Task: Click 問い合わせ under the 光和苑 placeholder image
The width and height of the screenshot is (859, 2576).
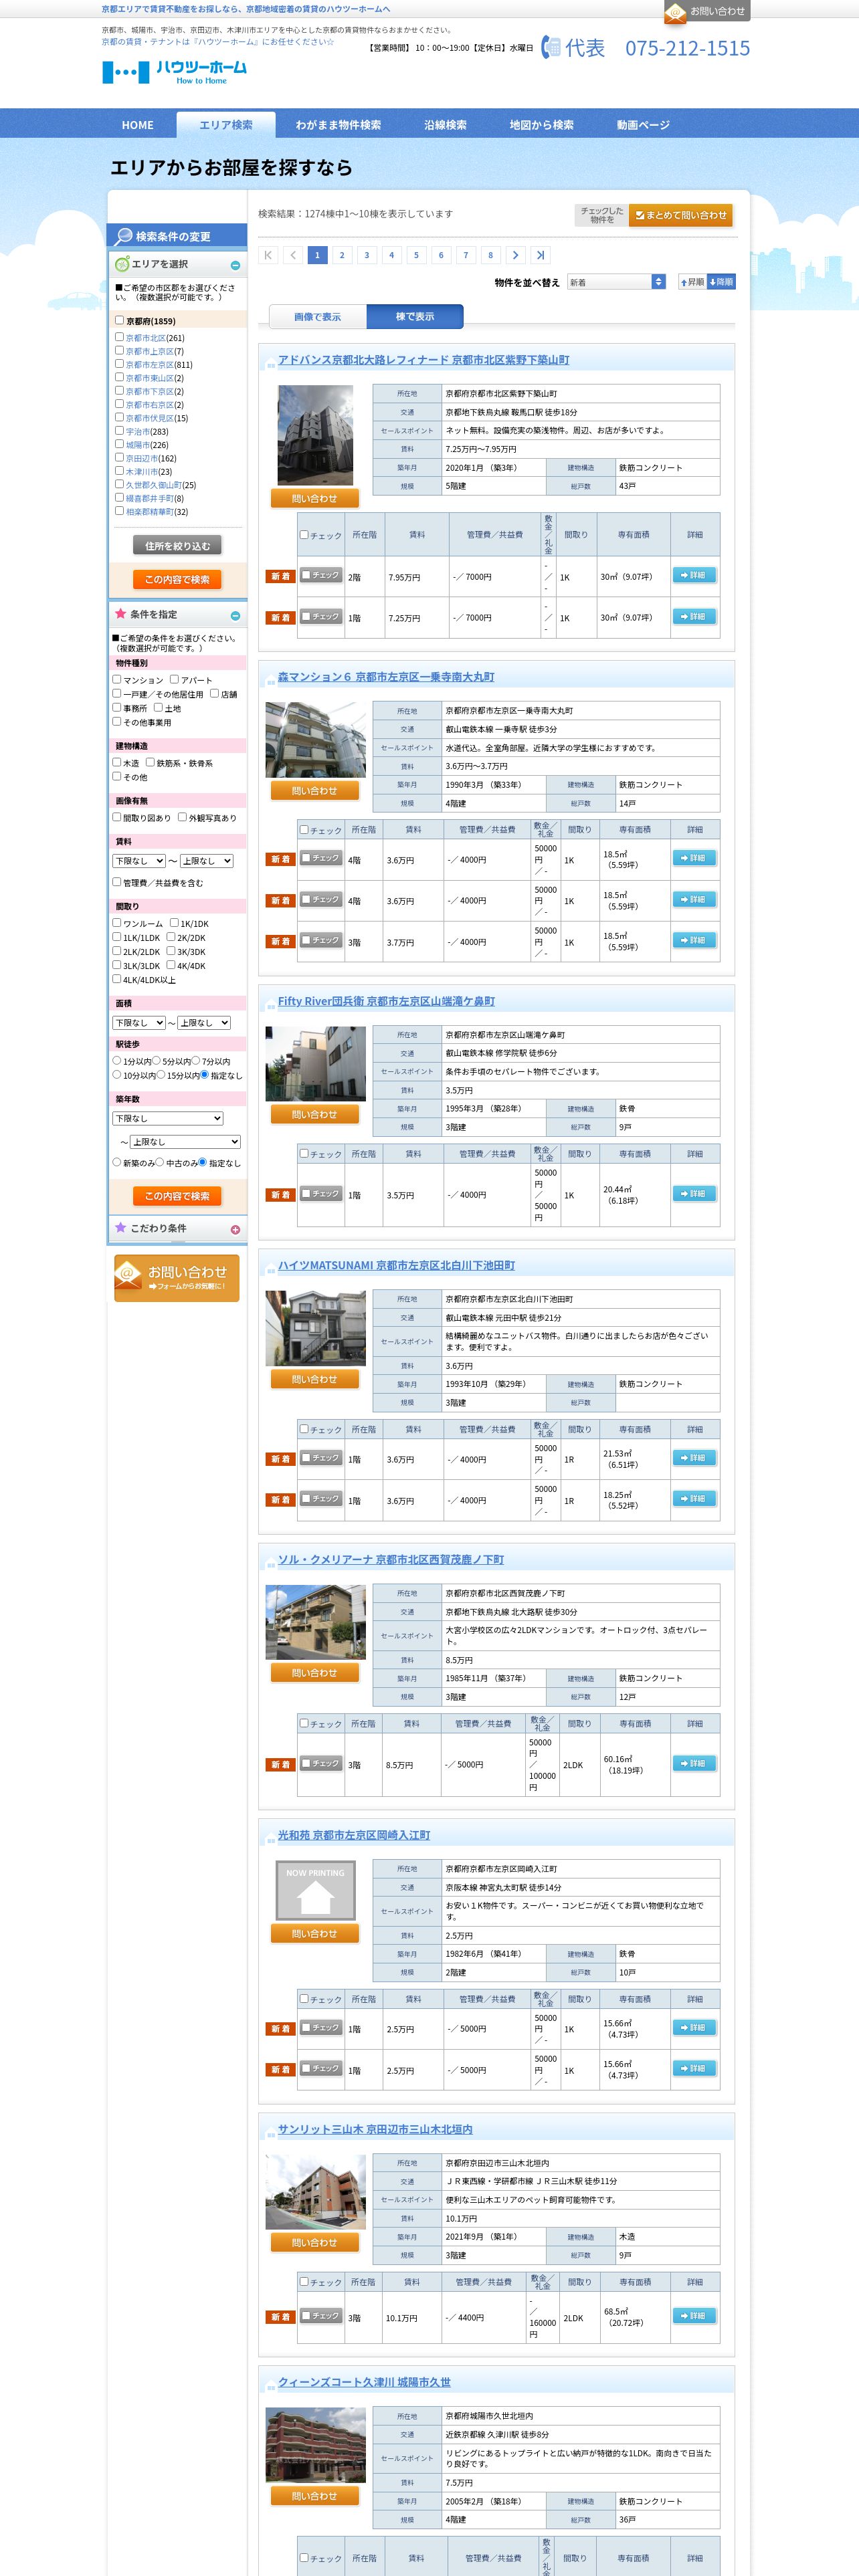Action: pyautogui.click(x=314, y=1933)
